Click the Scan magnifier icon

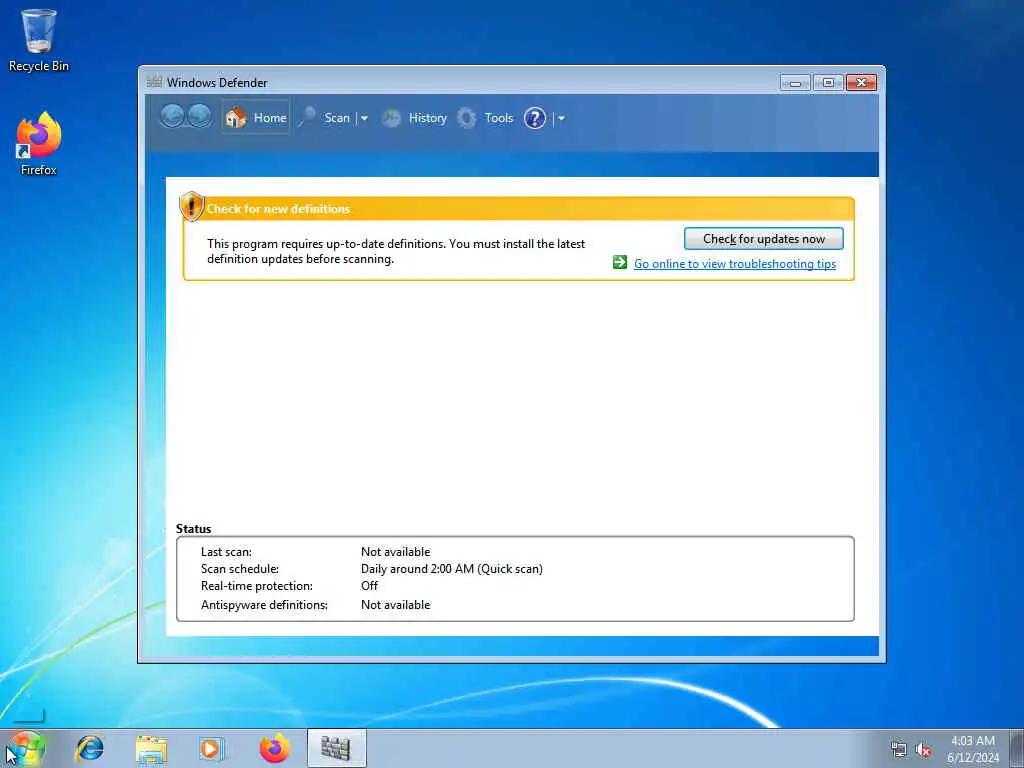(307, 118)
